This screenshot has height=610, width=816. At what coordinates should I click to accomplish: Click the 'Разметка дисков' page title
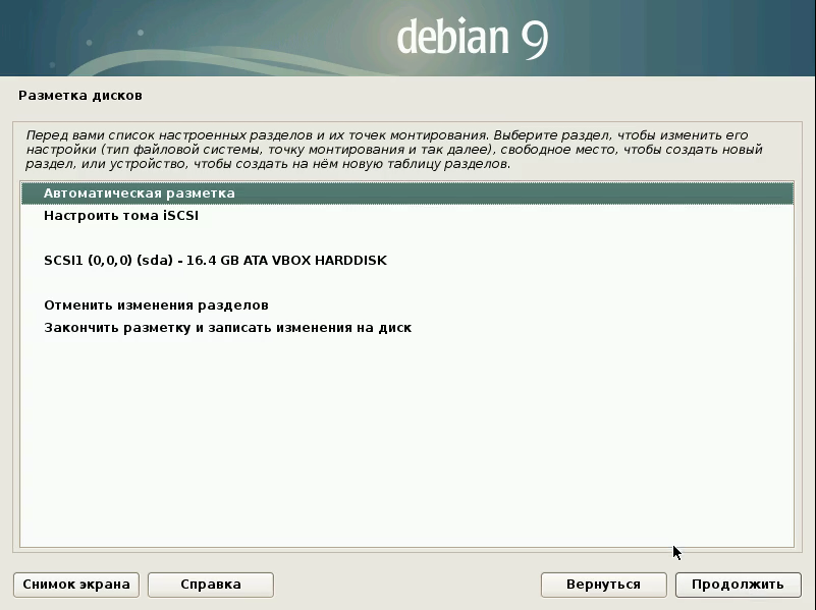point(80,96)
